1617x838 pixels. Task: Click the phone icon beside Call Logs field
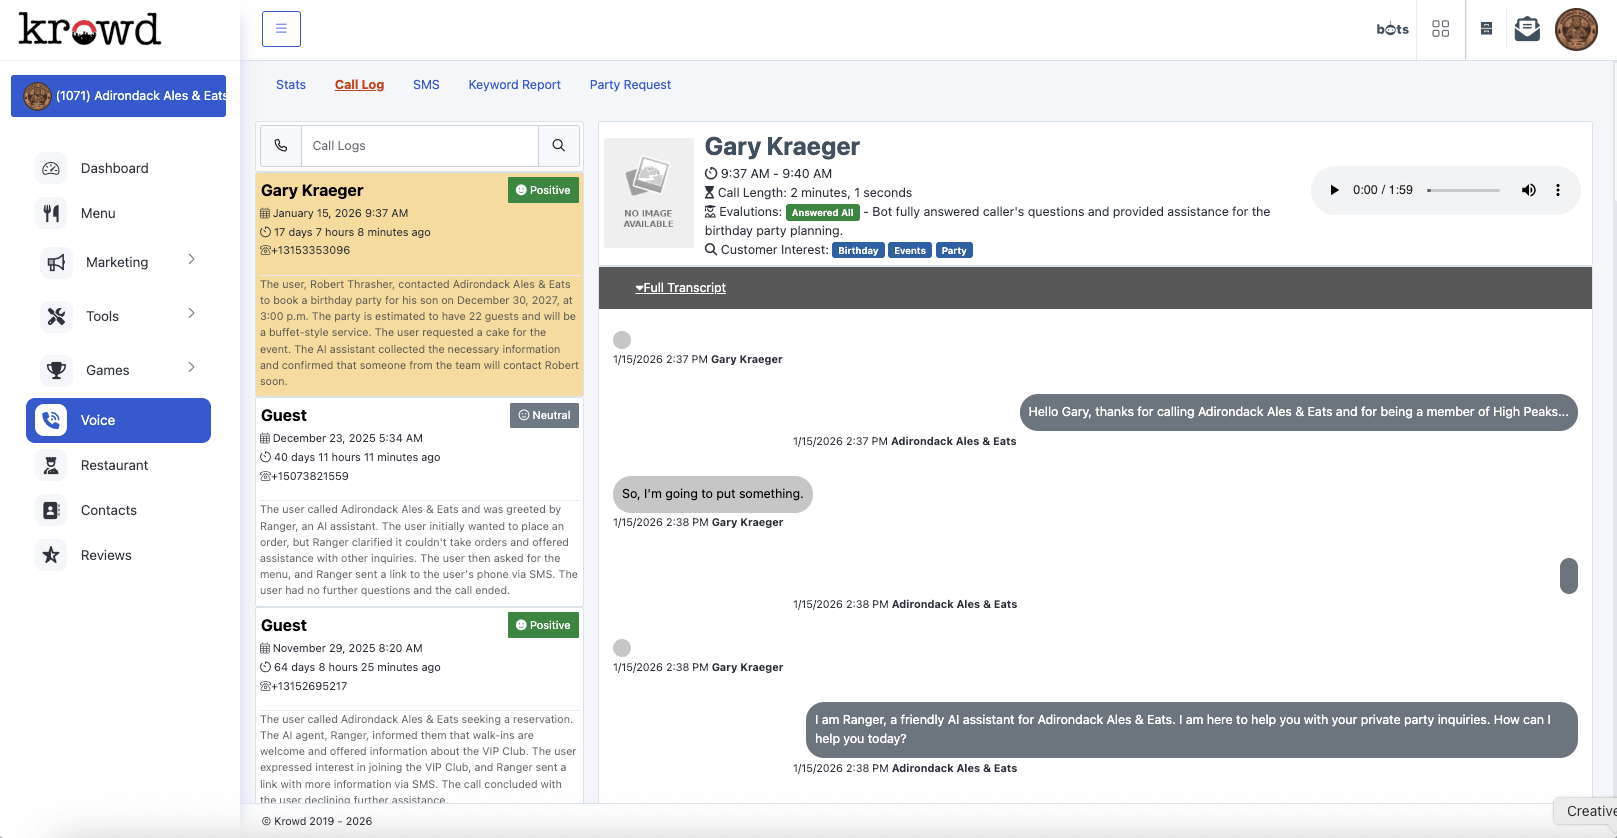click(x=281, y=146)
